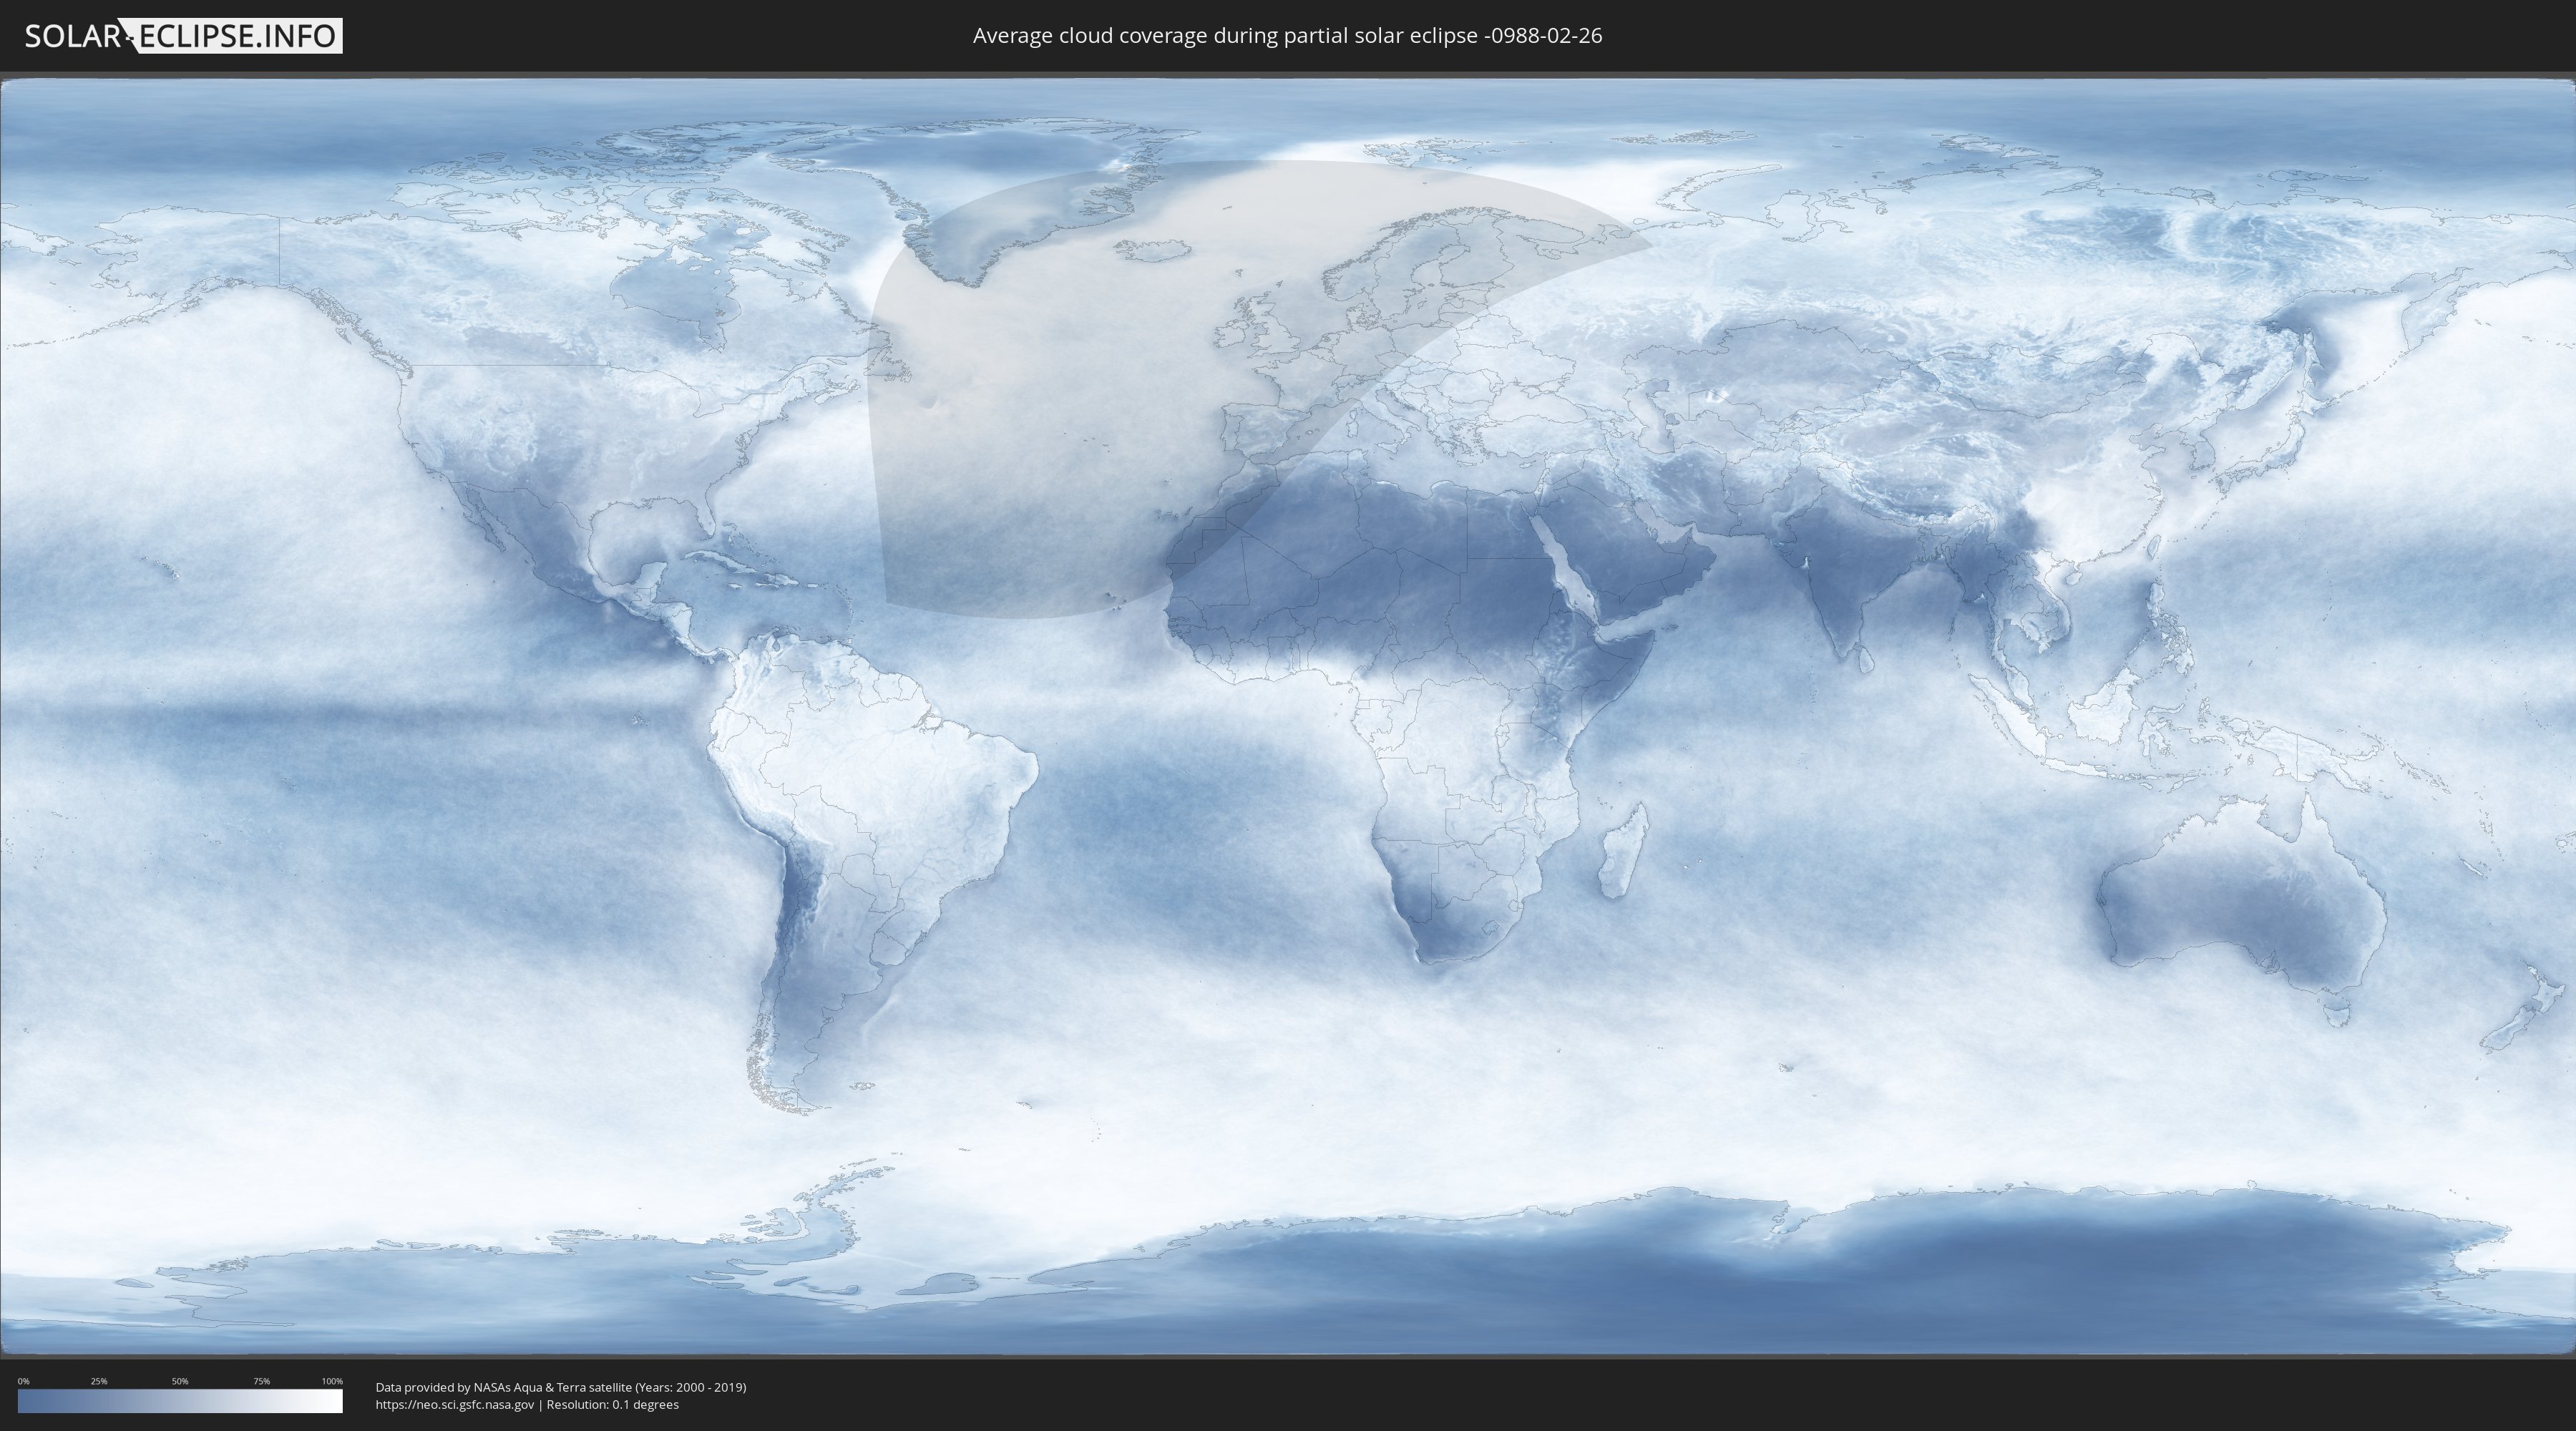Click the SOLAR-ECLIPSE.INFO logo
This screenshot has width=2576, height=1431.
point(183,36)
